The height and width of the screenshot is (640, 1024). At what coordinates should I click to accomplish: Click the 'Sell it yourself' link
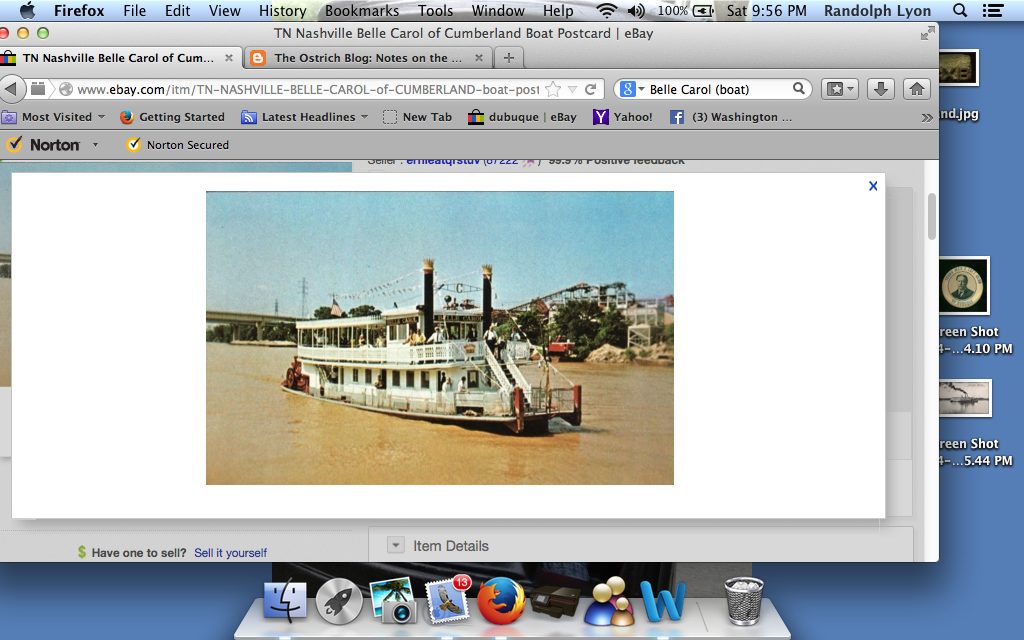point(230,553)
